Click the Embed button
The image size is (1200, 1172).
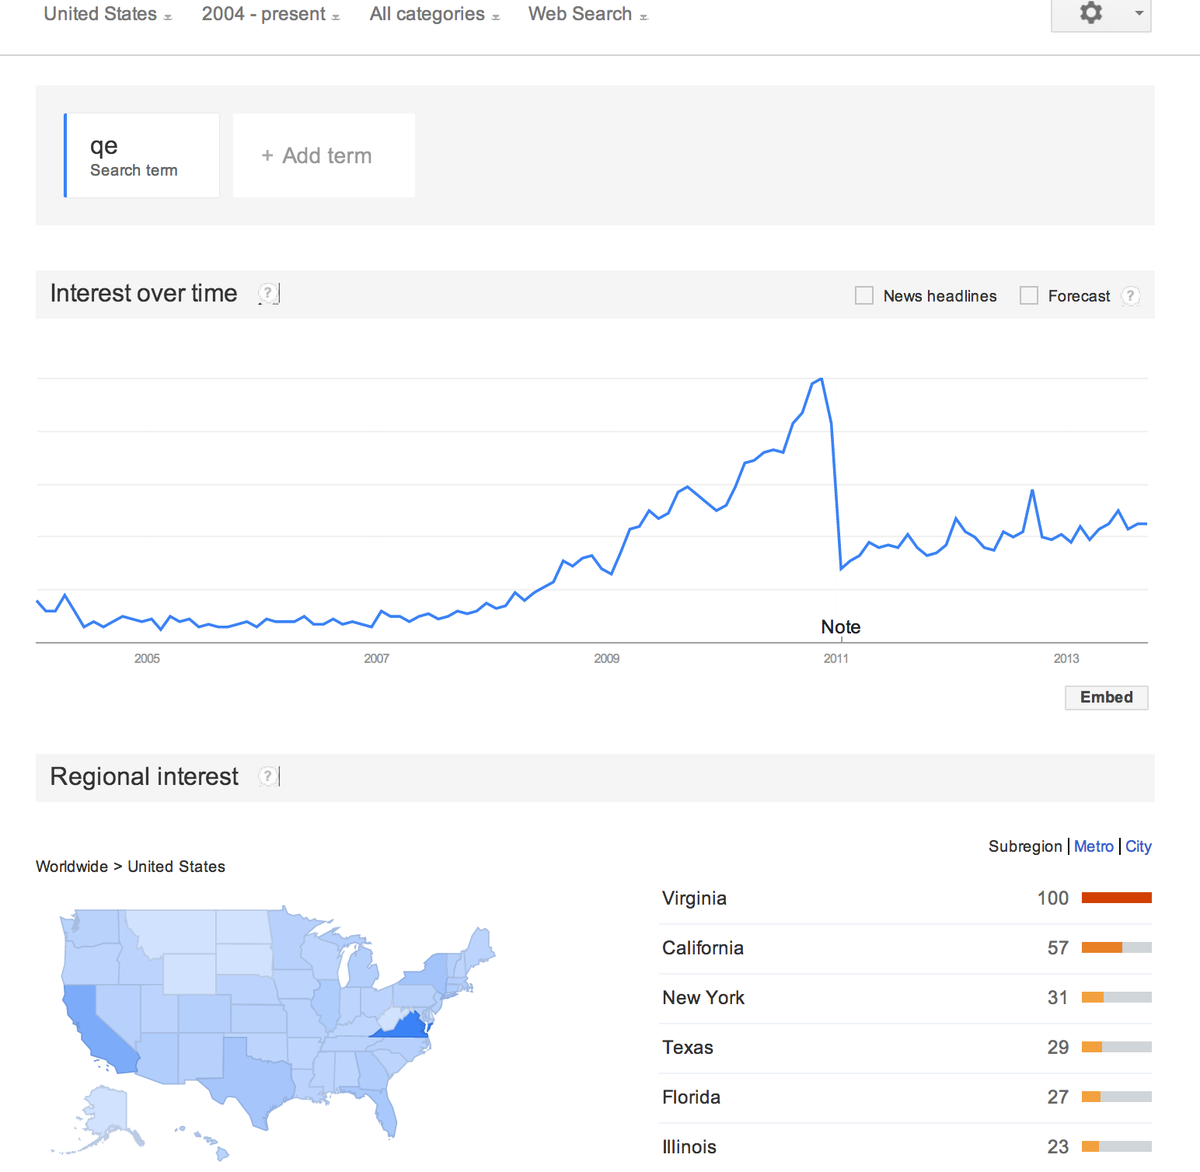(x=1106, y=697)
